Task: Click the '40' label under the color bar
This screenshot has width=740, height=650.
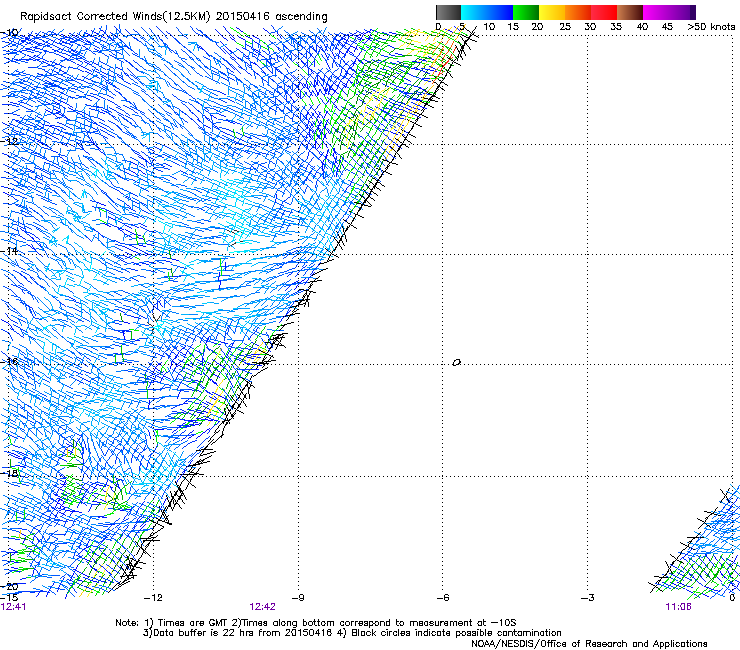Action: (x=642, y=27)
